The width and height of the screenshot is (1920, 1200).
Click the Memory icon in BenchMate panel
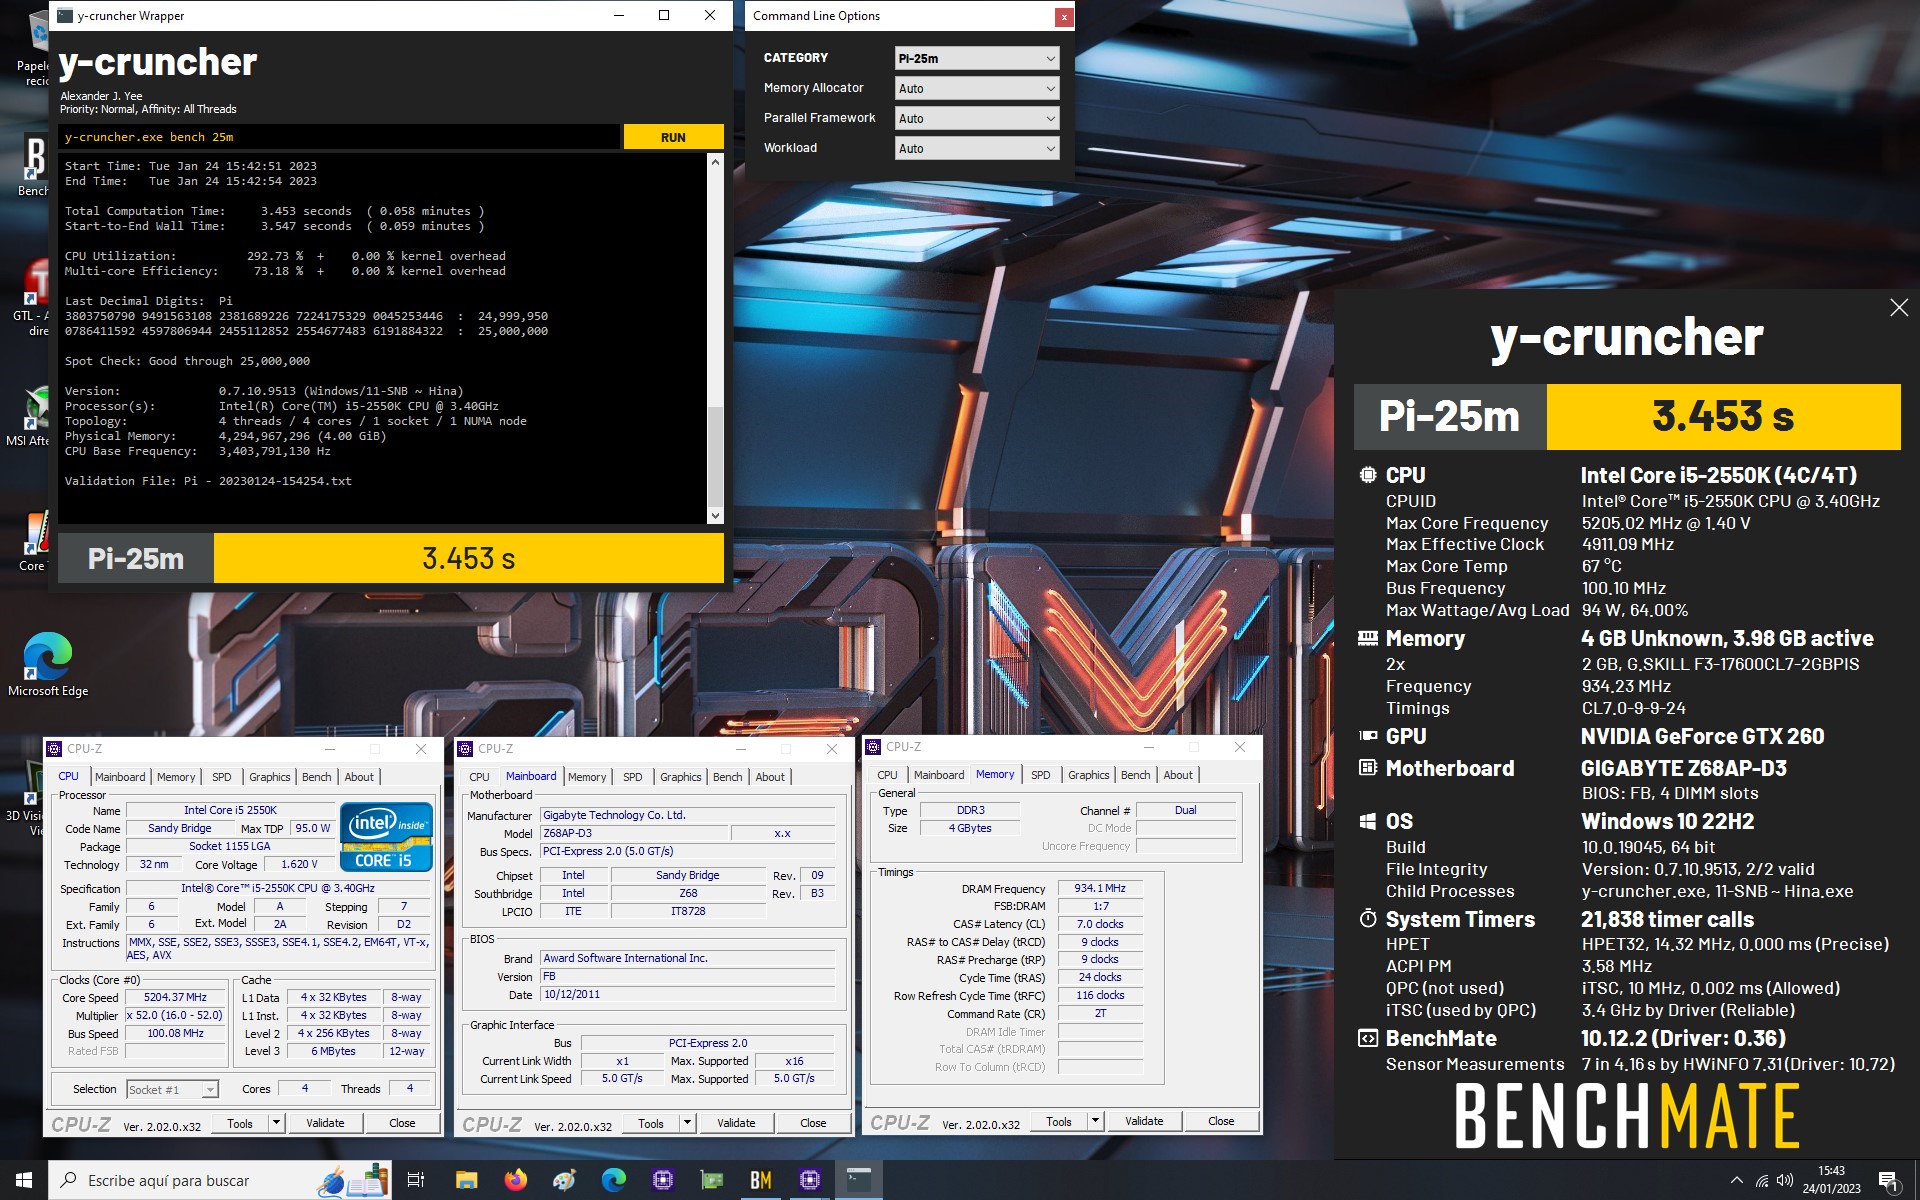click(1367, 638)
